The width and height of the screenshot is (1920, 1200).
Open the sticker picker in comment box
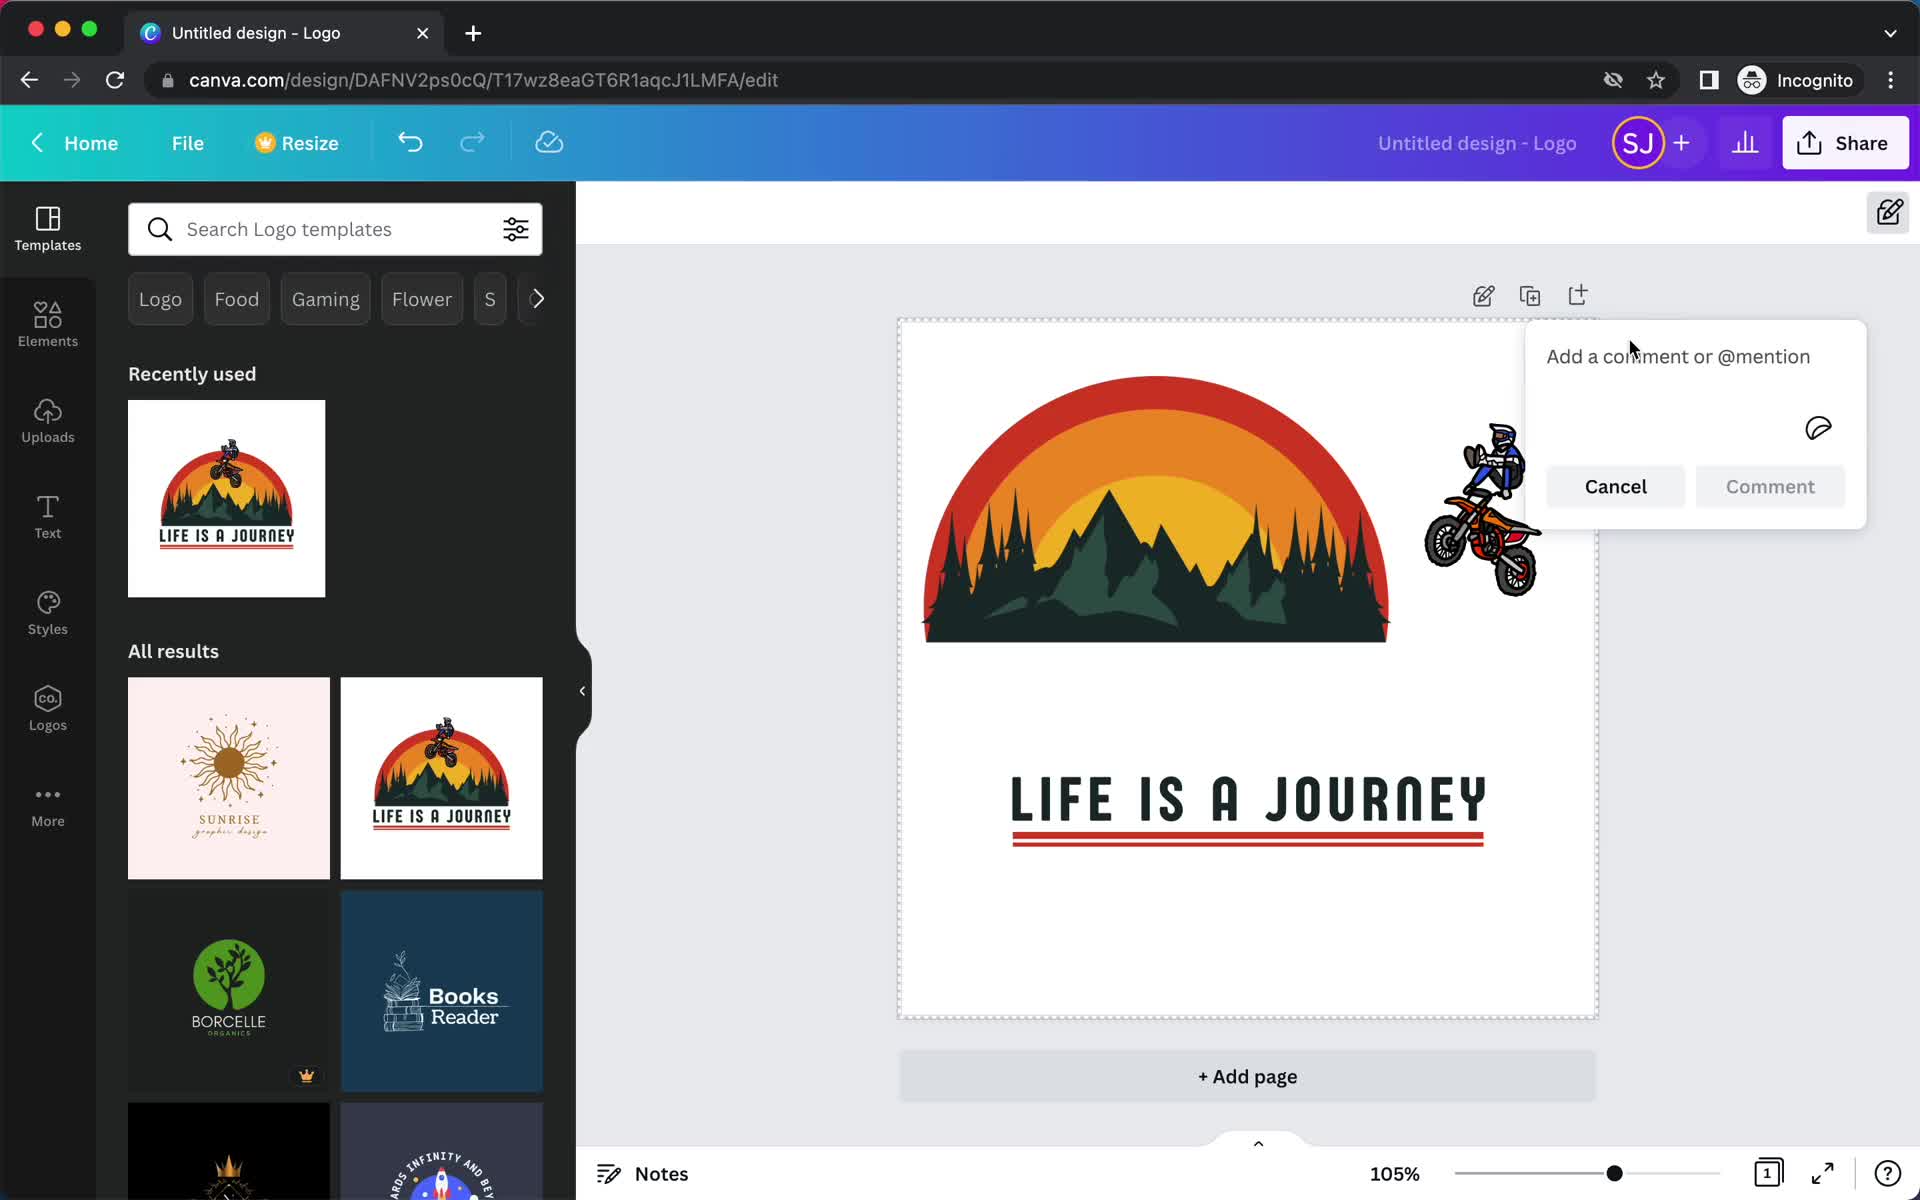(x=1818, y=429)
